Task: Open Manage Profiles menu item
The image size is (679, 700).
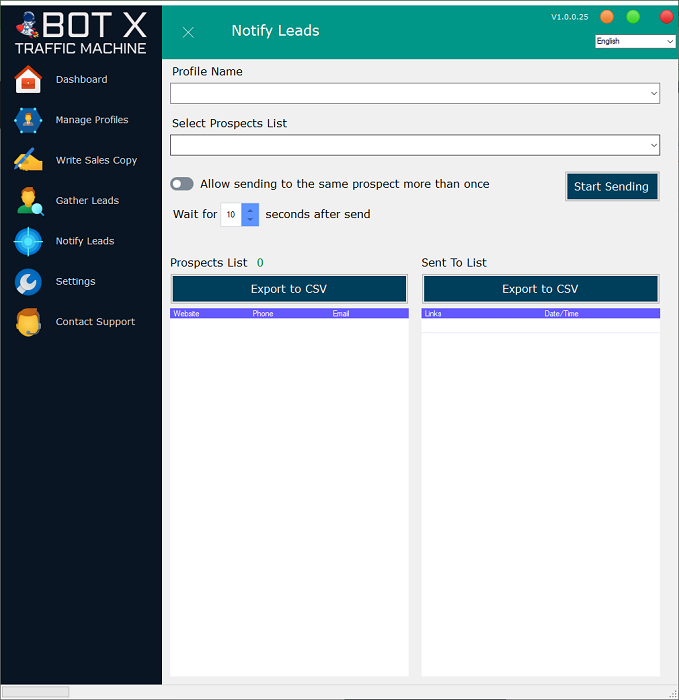Action: point(92,120)
